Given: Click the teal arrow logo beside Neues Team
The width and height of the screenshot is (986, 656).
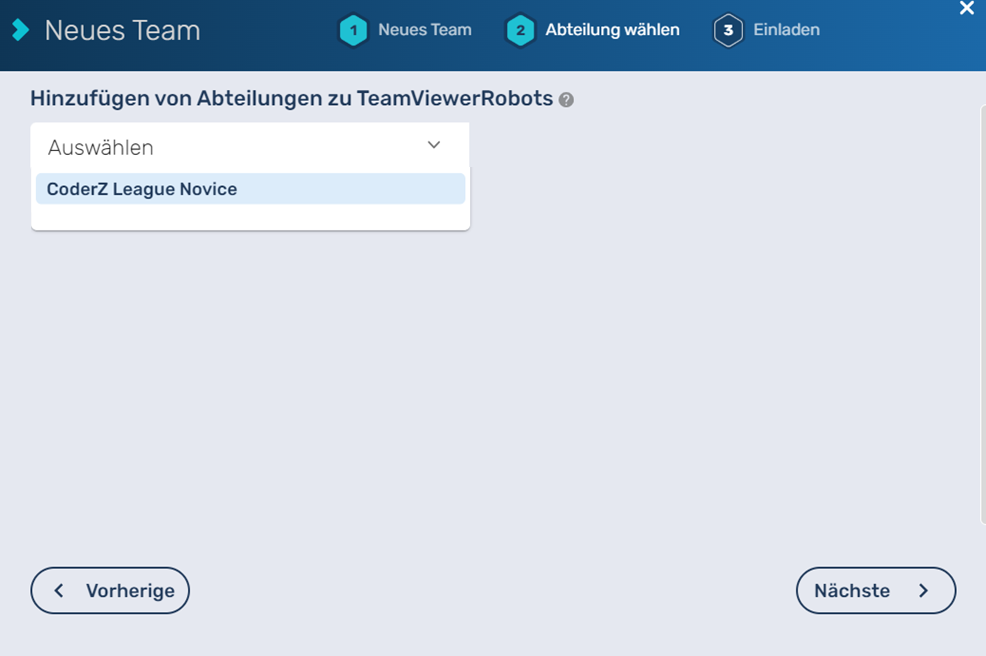Looking at the screenshot, I should coord(20,30).
